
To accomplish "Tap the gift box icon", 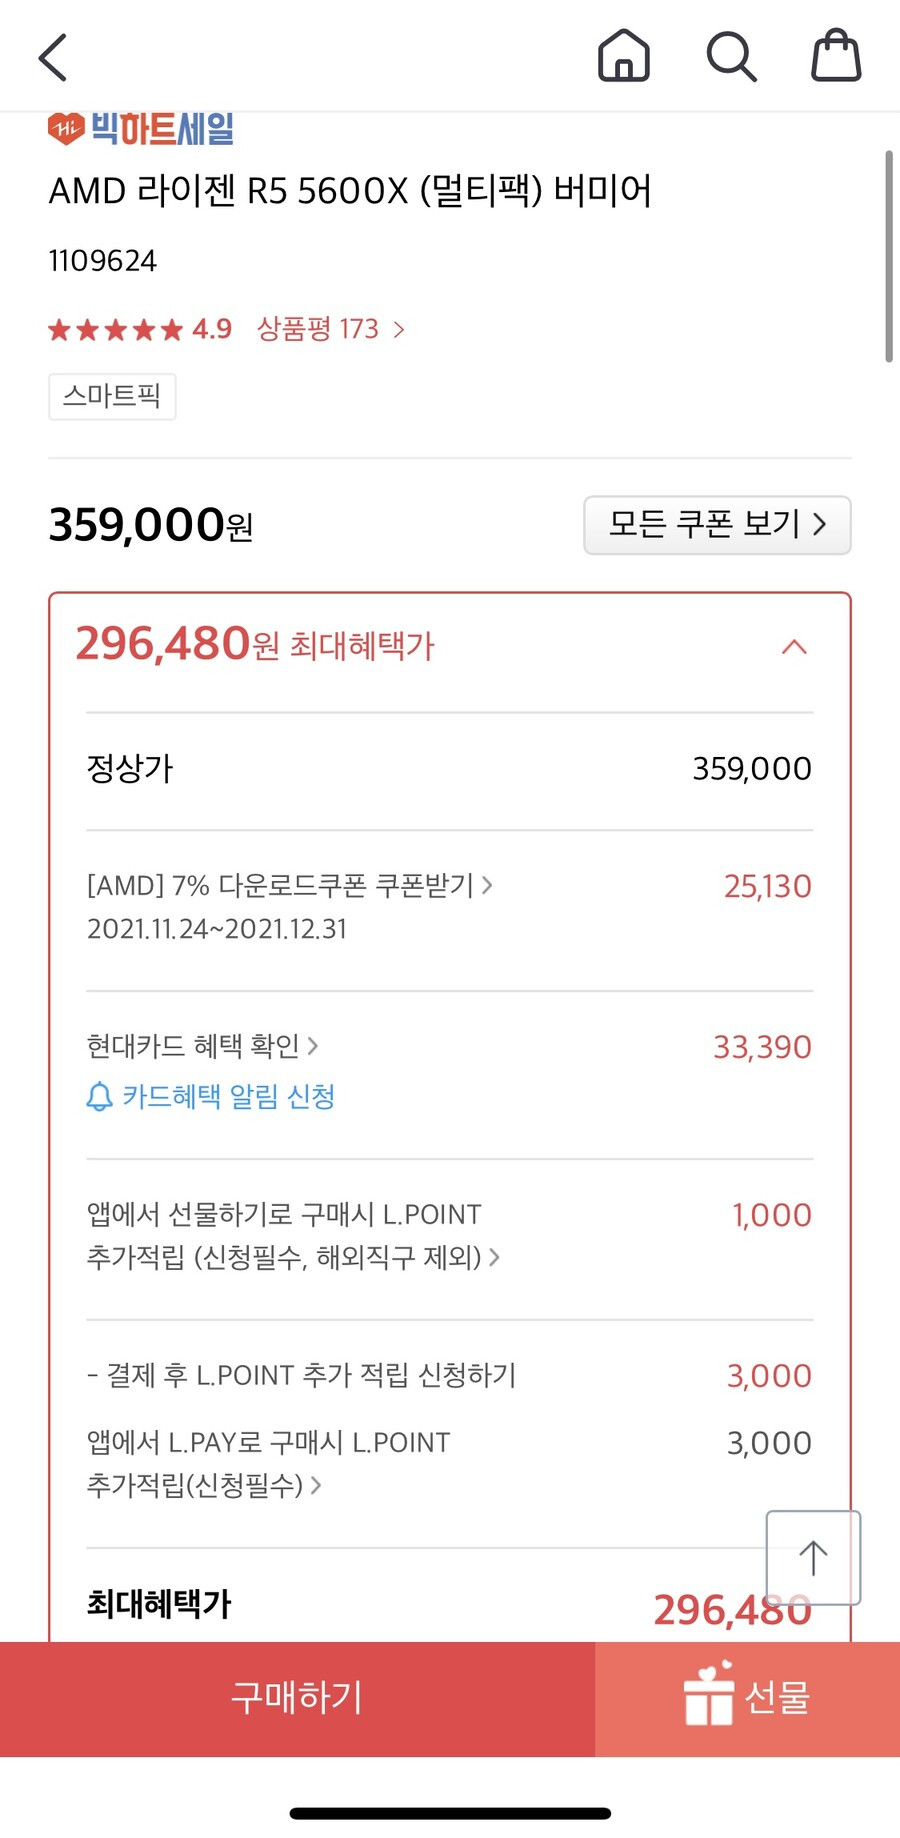I will click(x=709, y=1694).
